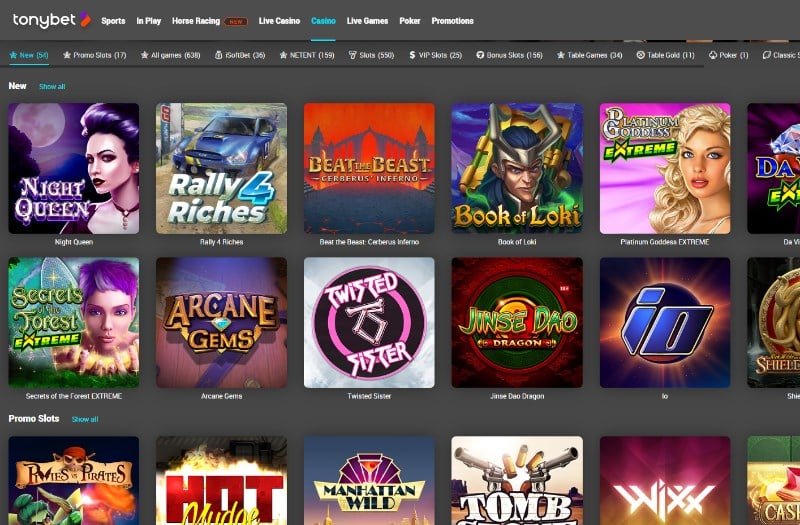Open the Twisted Sister thumbnail
The width and height of the screenshot is (800, 525).
click(369, 322)
